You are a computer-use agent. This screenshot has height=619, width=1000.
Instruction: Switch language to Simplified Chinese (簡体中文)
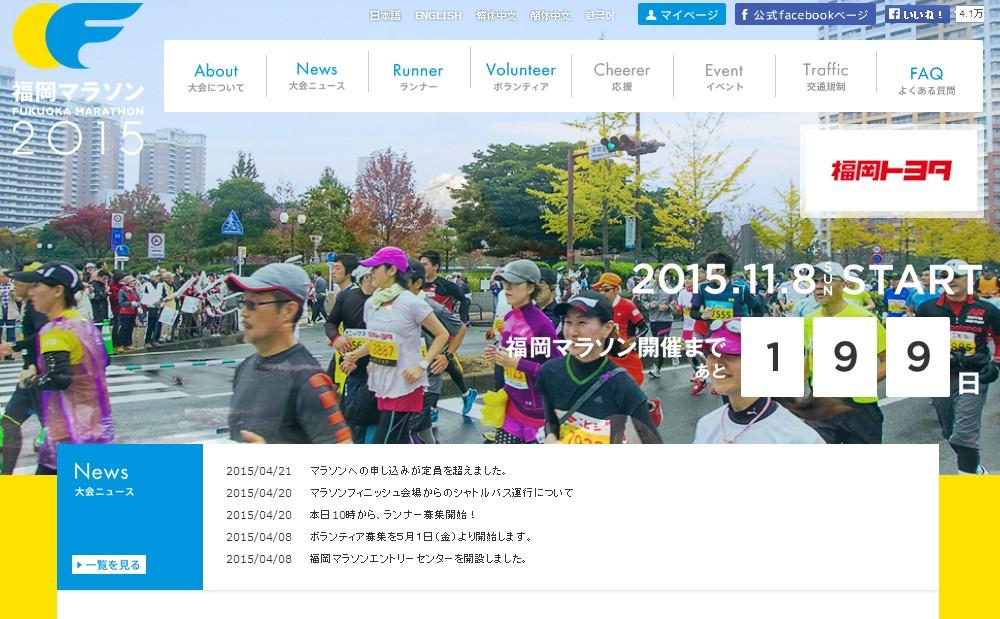tap(550, 16)
